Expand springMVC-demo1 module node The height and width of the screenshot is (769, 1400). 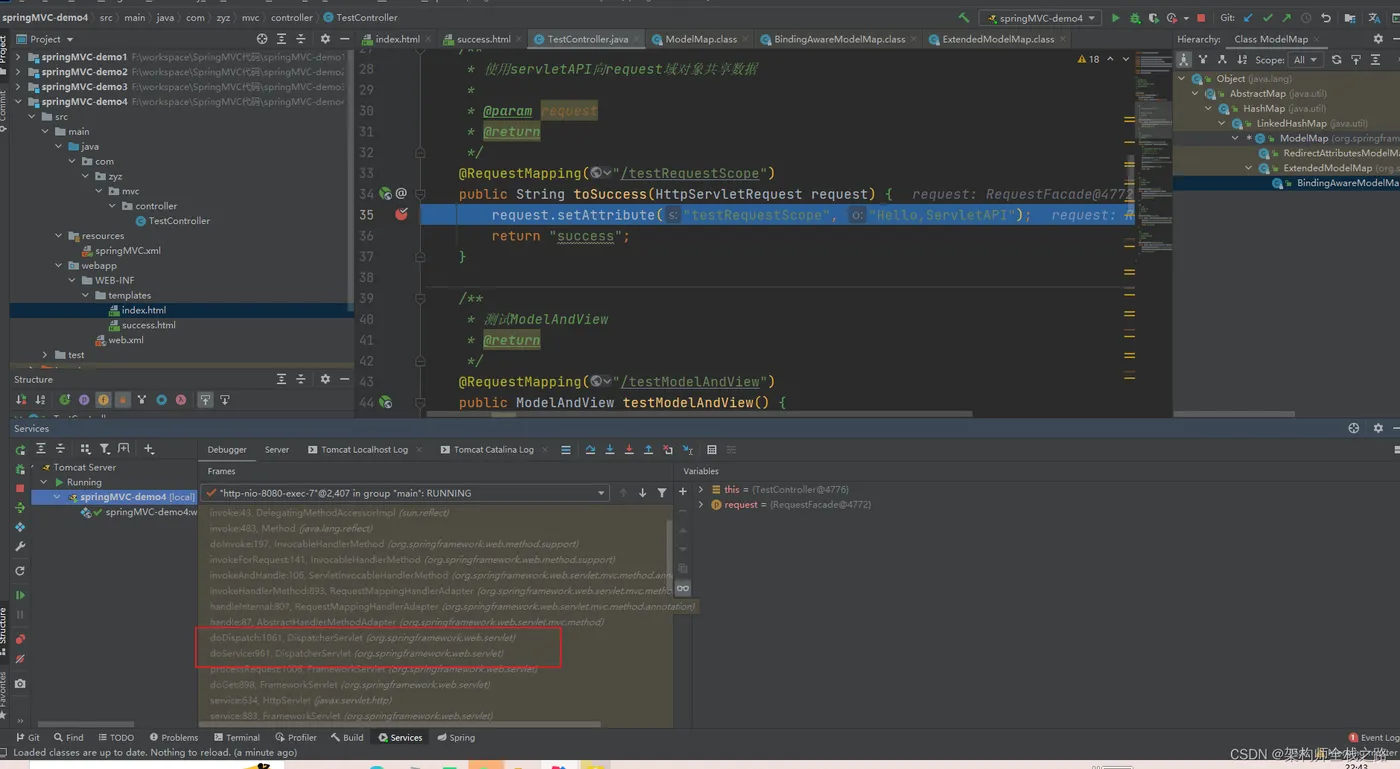coord(17,57)
